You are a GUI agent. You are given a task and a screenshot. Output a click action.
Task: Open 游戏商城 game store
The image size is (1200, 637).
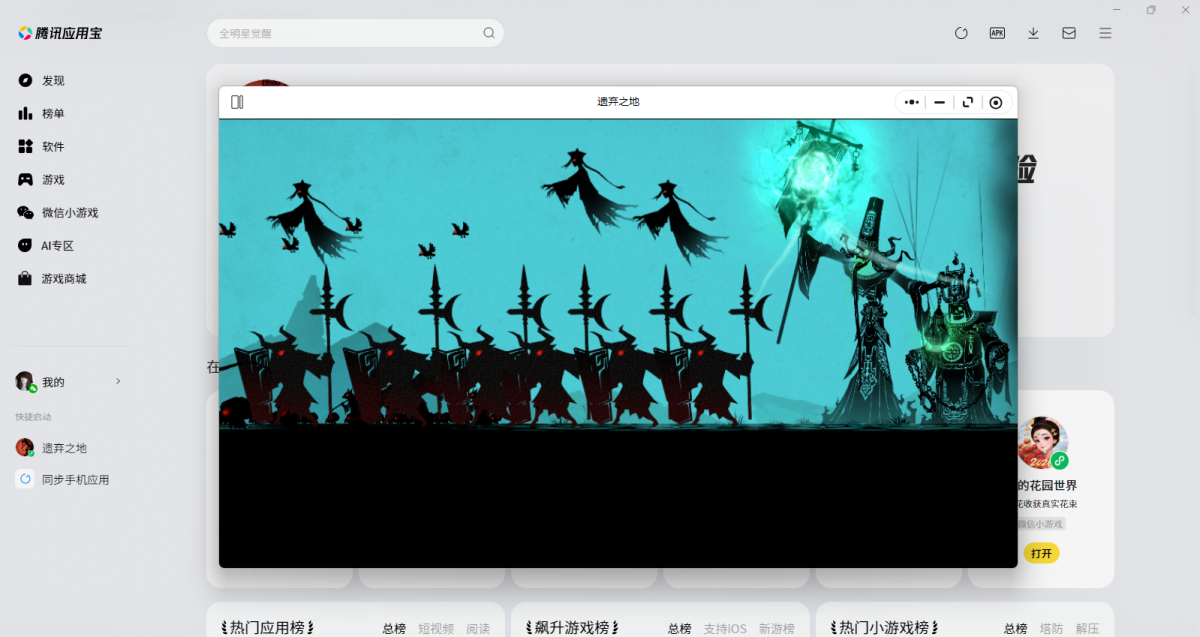pyautogui.click(x=63, y=279)
